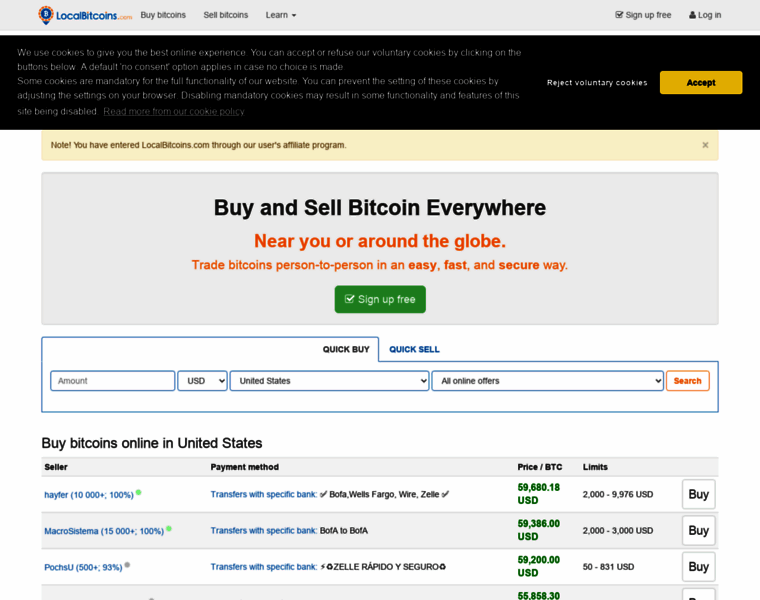The image size is (760, 600).
Task: Reject voluntary cookies
Action: coord(597,82)
